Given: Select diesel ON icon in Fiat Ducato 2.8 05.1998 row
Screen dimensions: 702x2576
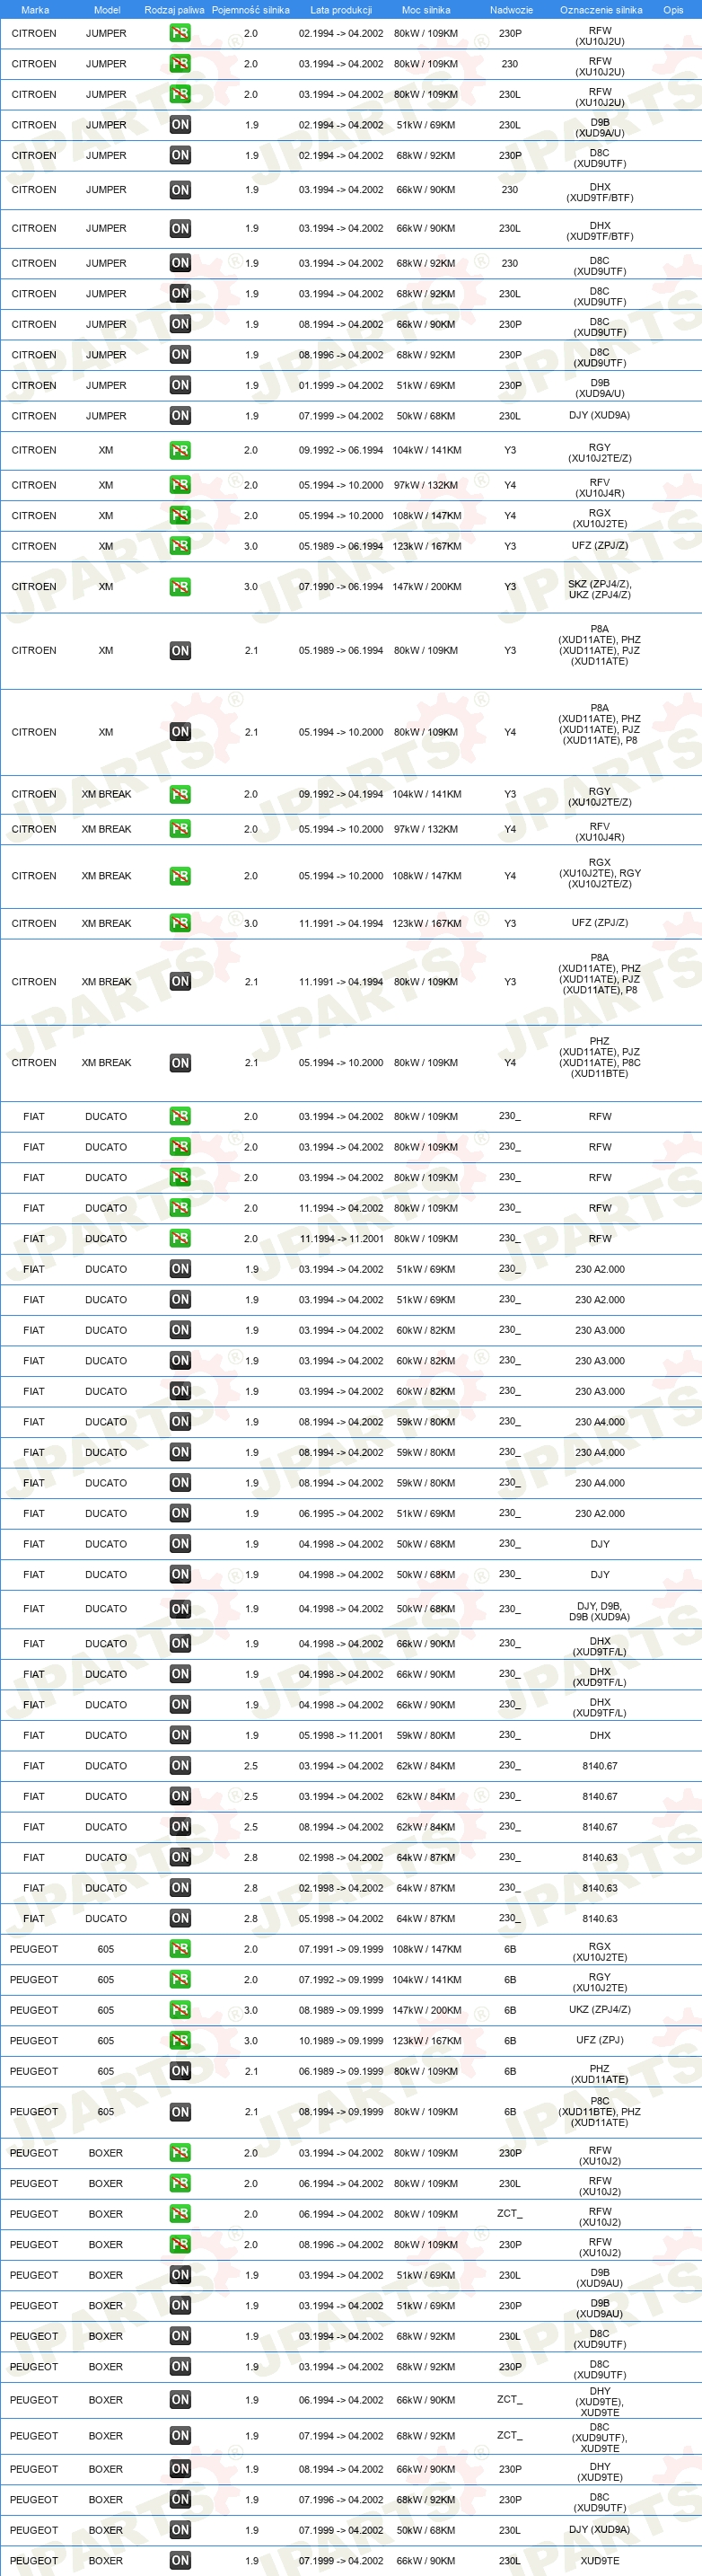Looking at the screenshot, I should pos(180,1918).
